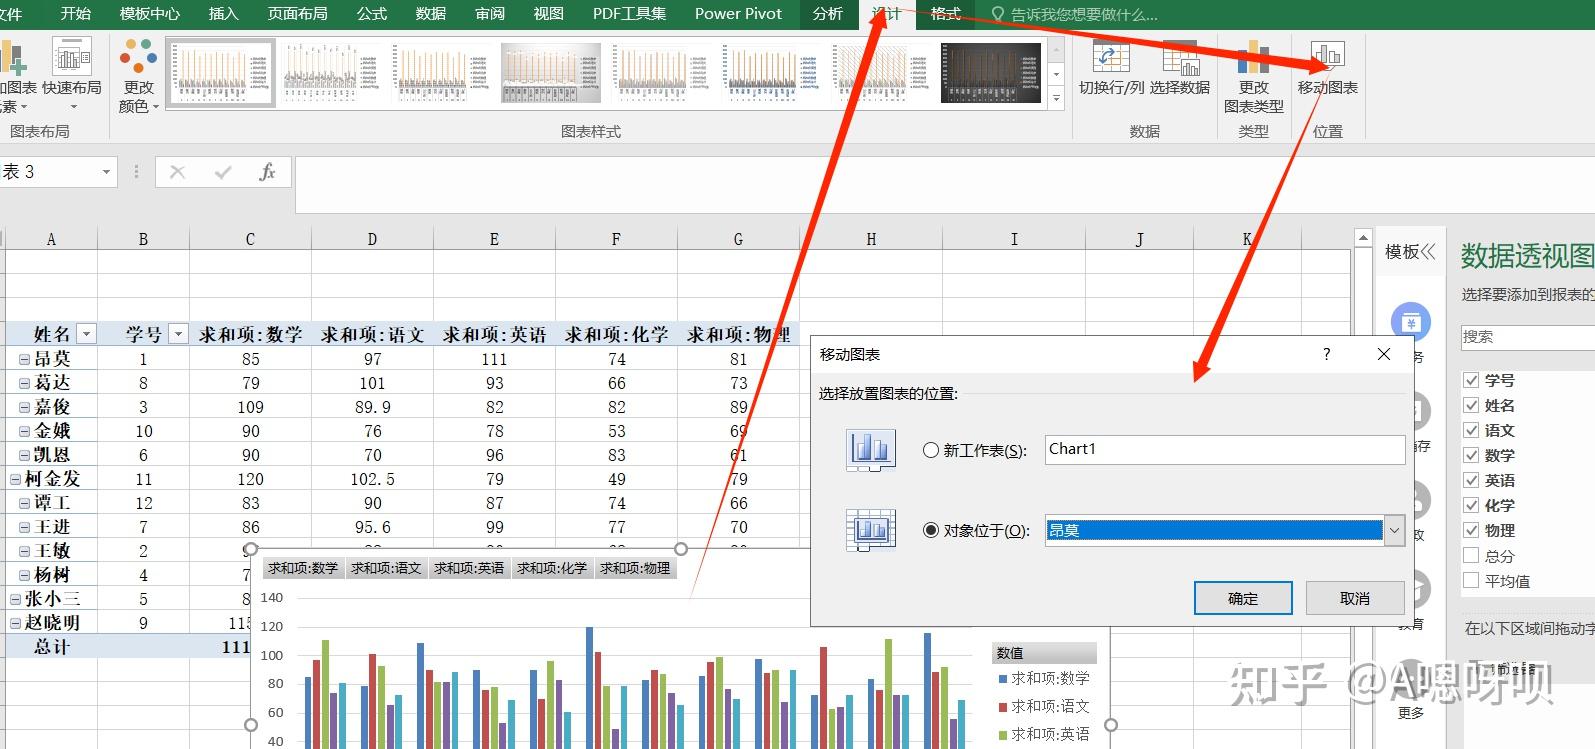Open the 对象位于 sheet dropdown
This screenshot has width=1595, height=749.
pos(1394,531)
